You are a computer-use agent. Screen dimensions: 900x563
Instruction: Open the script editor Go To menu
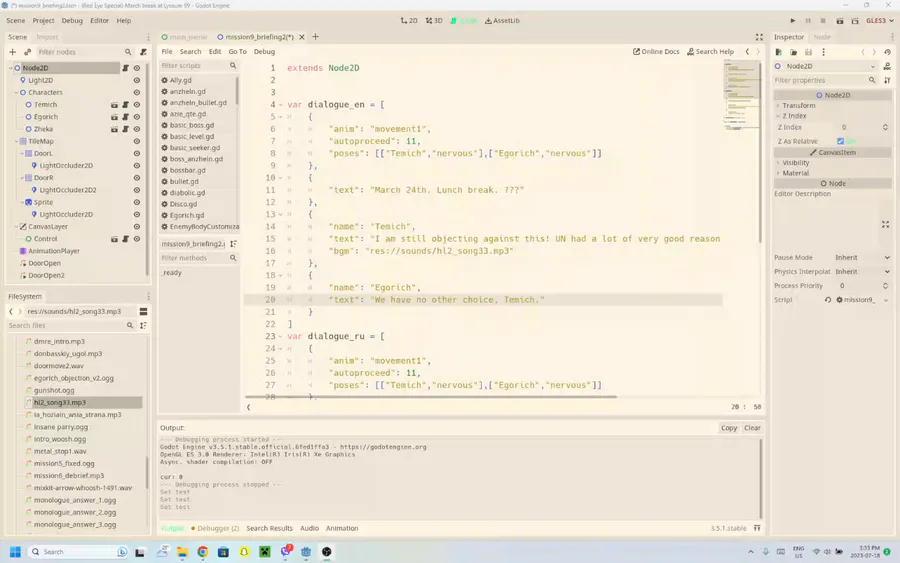pyautogui.click(x=237, y=52)
